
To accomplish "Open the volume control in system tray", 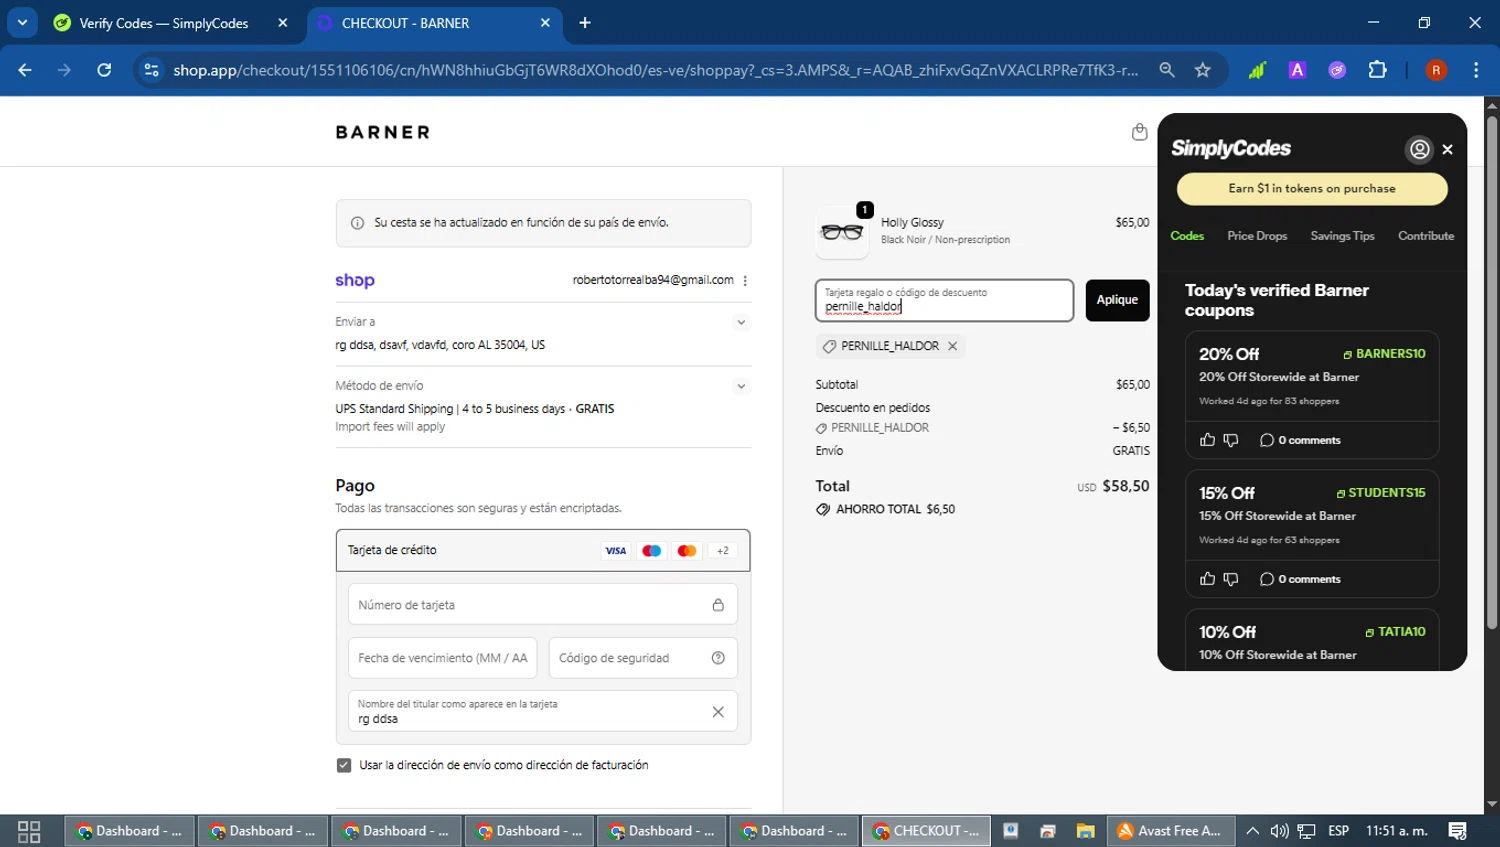I will click(x=1279, y=831).
